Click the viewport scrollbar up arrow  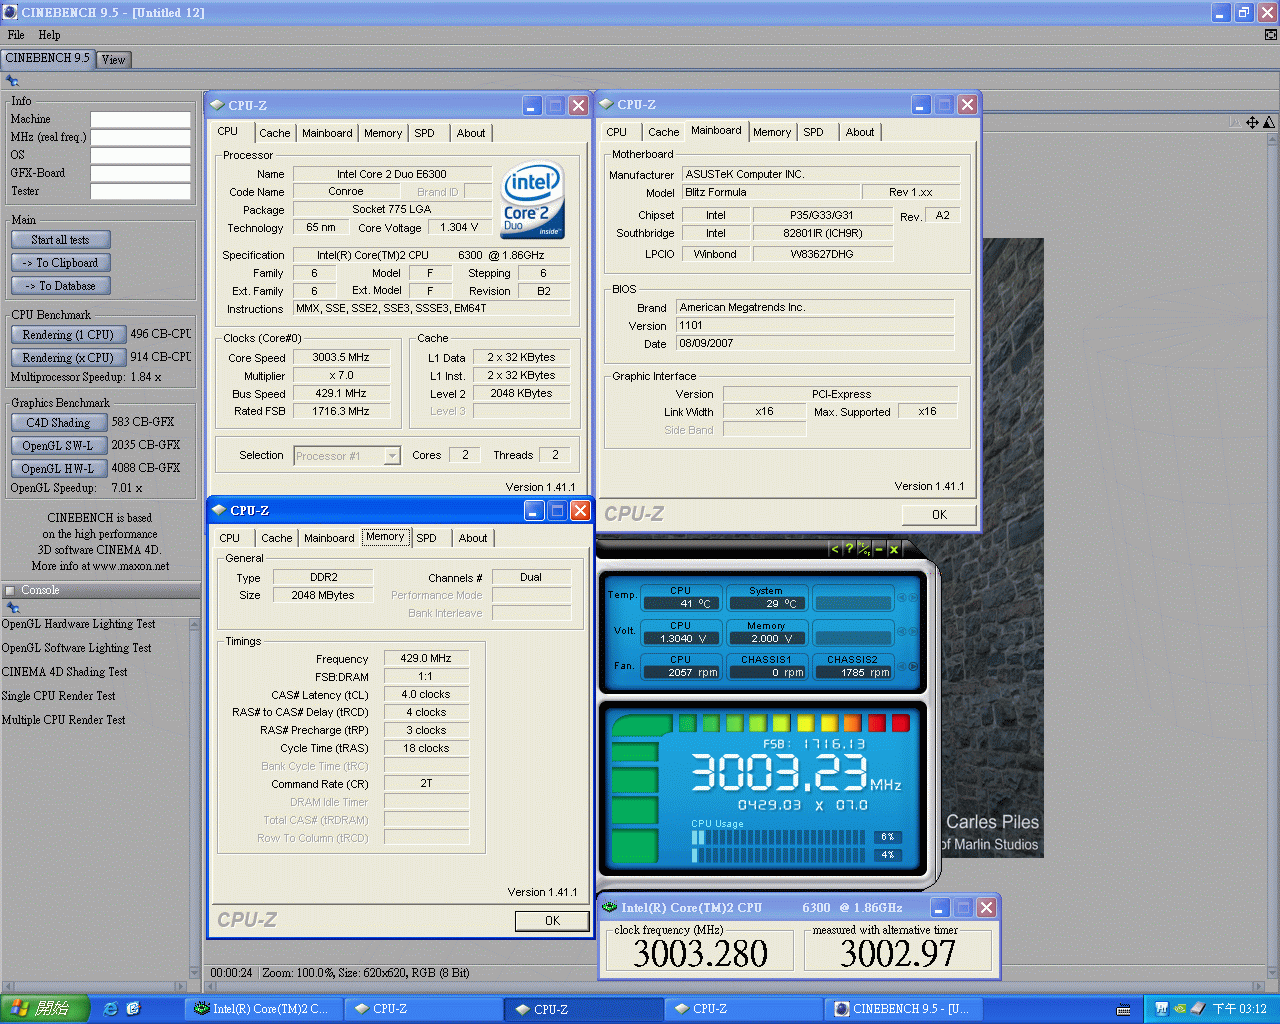1272,139
